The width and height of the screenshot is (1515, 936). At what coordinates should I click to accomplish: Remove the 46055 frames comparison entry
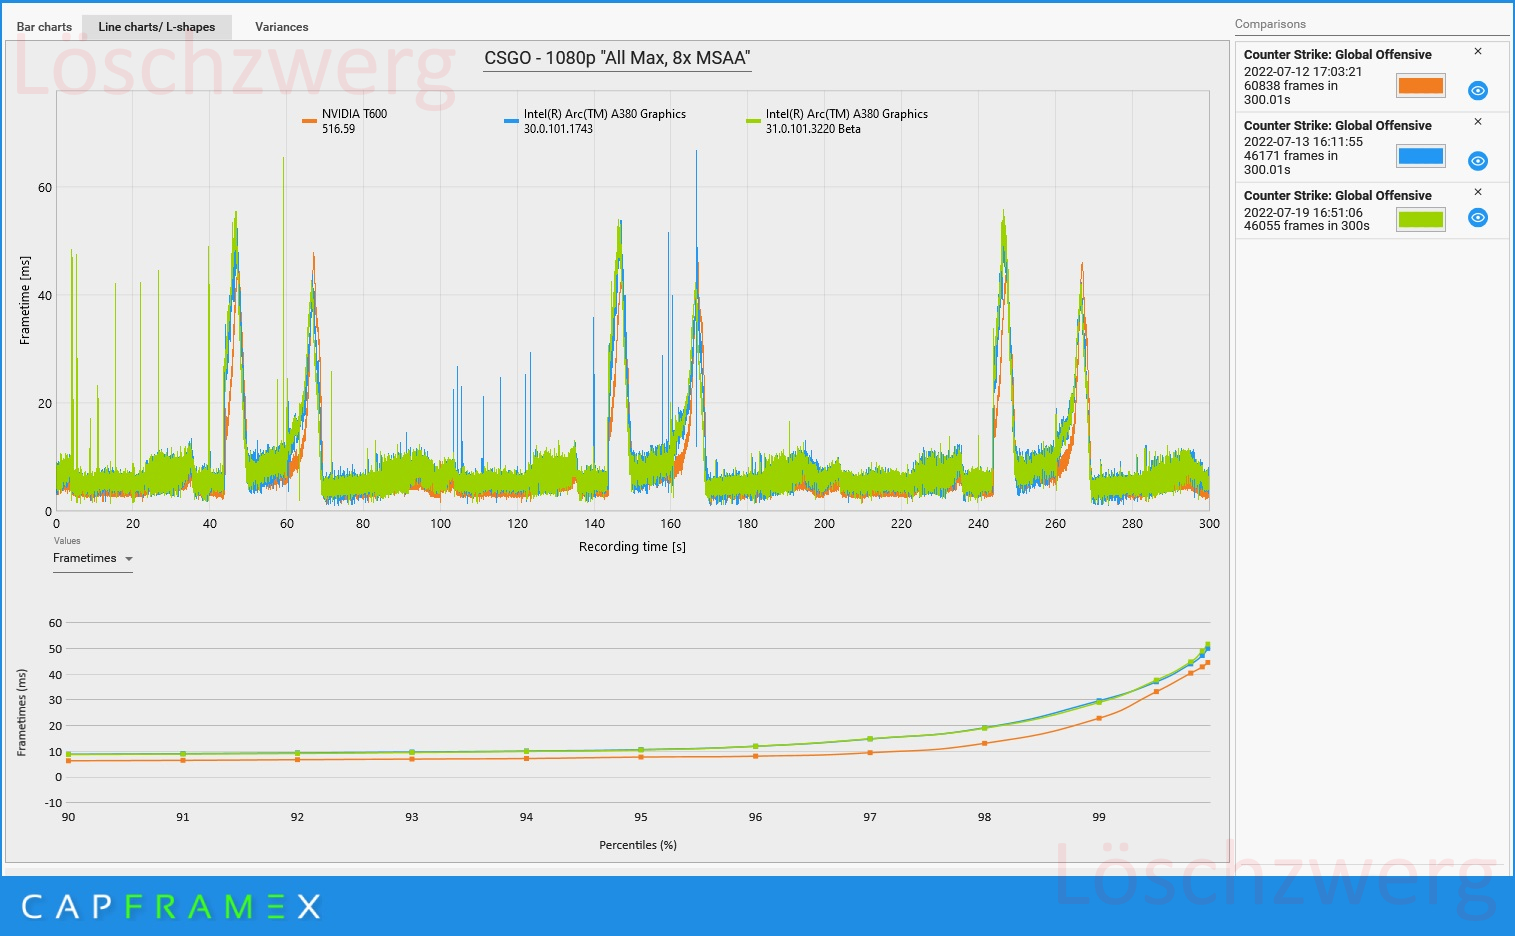(x=1477, y=192)
